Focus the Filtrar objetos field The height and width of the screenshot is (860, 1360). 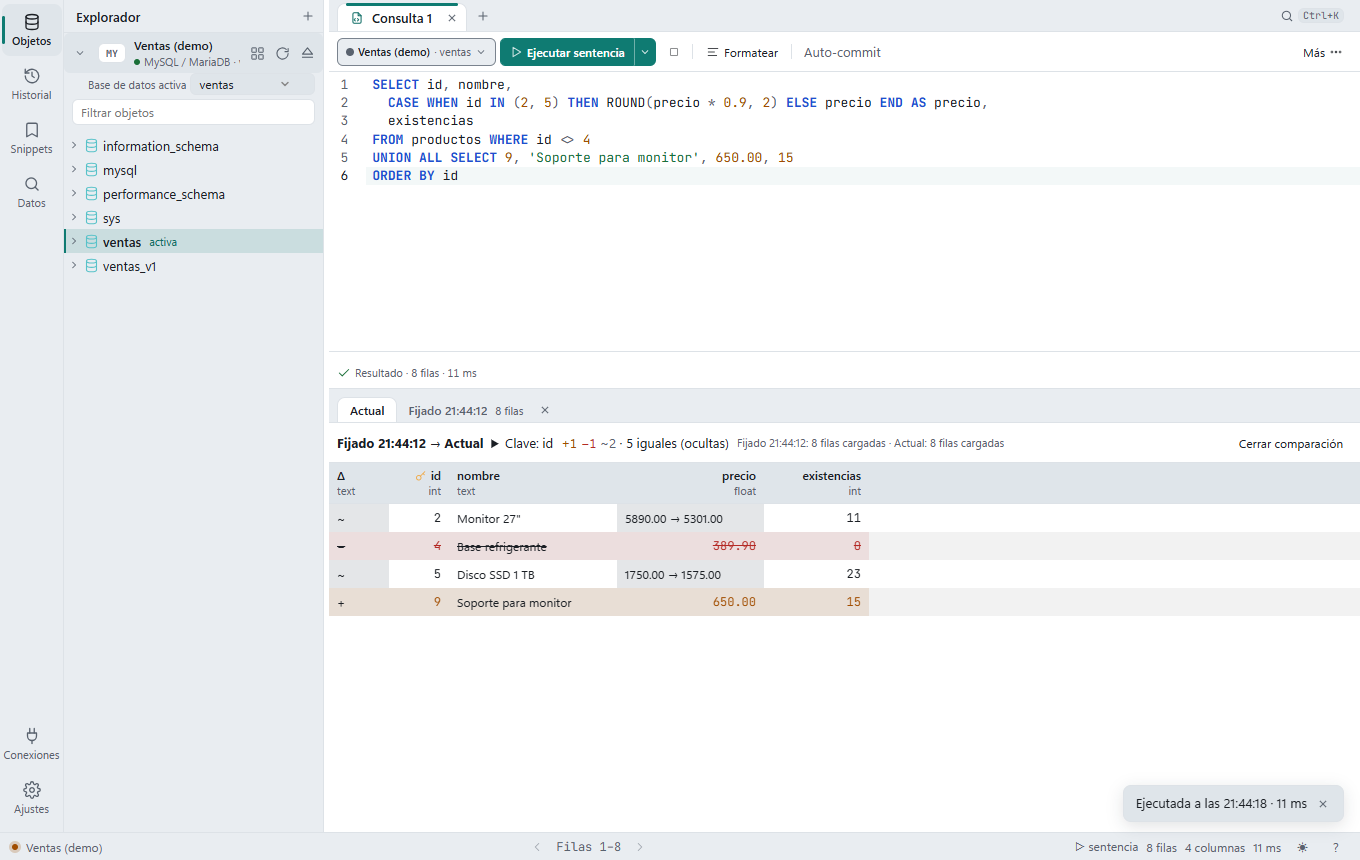(193, 113)
